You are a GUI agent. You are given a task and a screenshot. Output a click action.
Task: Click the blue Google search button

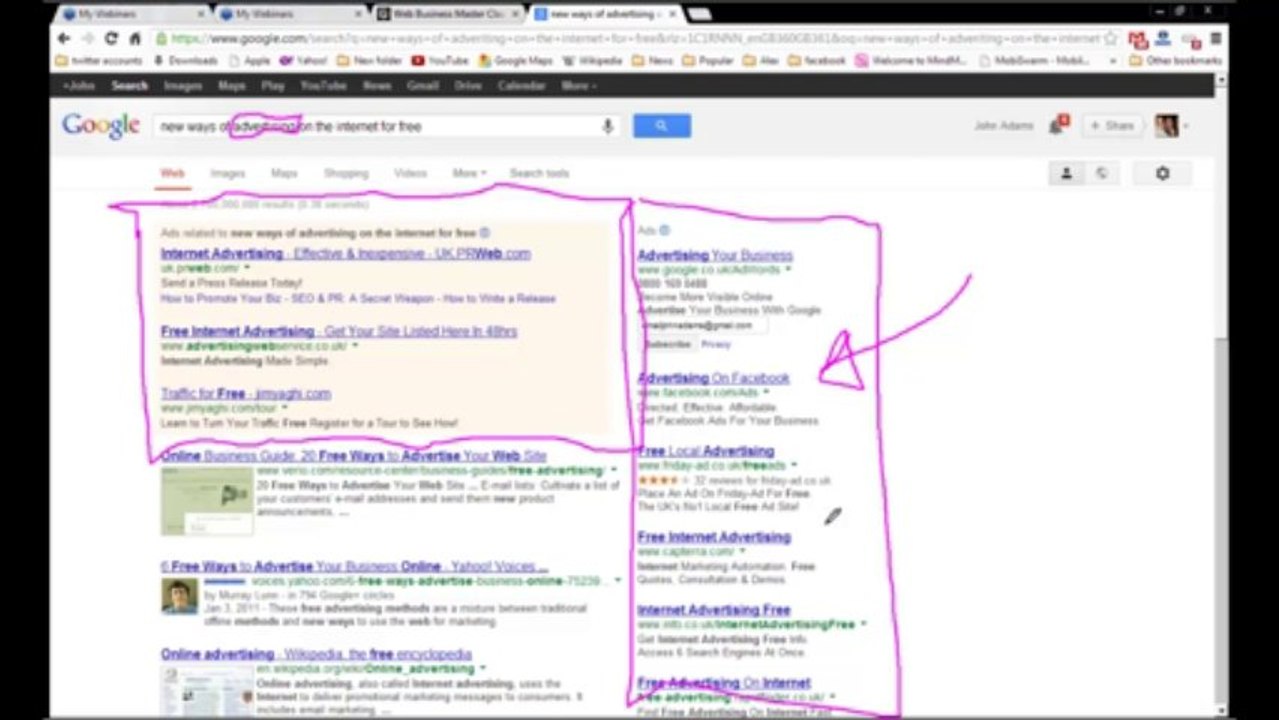point(661,126)
